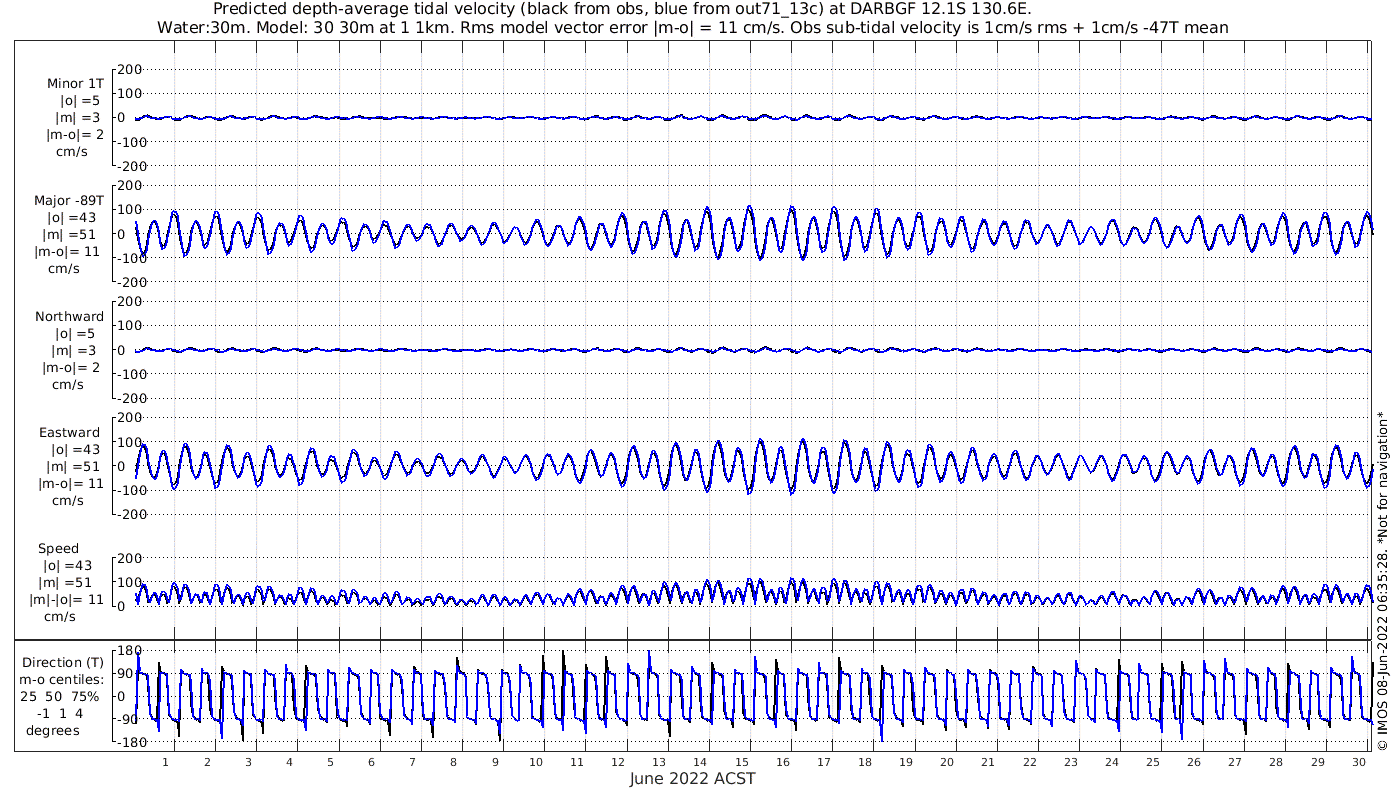The height and width of the screenshot is (800, 1400).
Task: Select day 17 on the date axis
Action: [823, 762]
